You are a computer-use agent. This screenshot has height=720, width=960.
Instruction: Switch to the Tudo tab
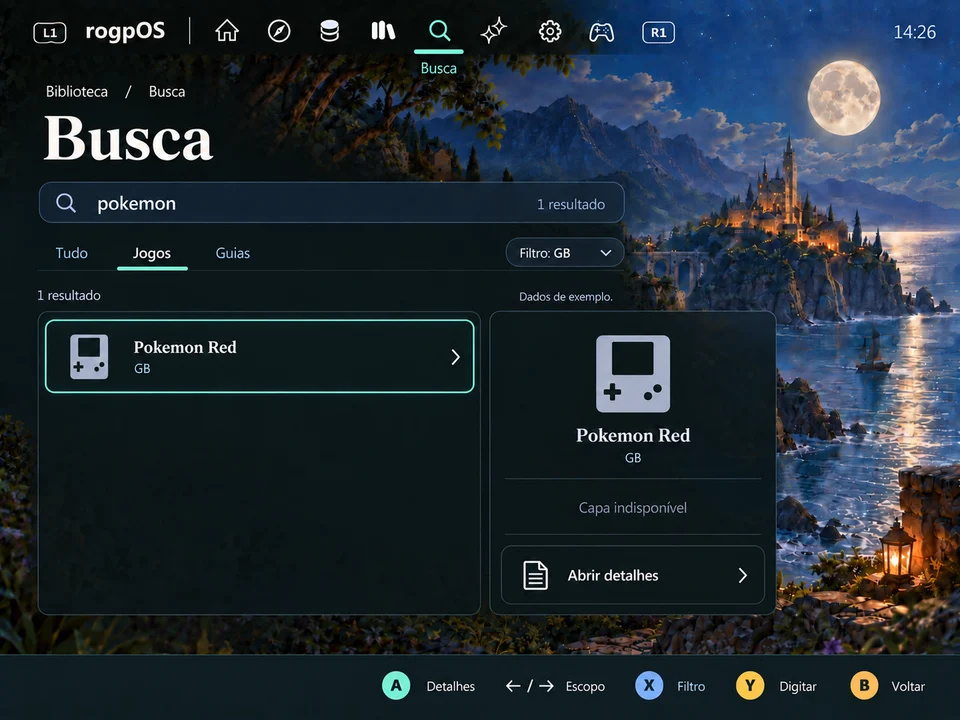(72, 253)
